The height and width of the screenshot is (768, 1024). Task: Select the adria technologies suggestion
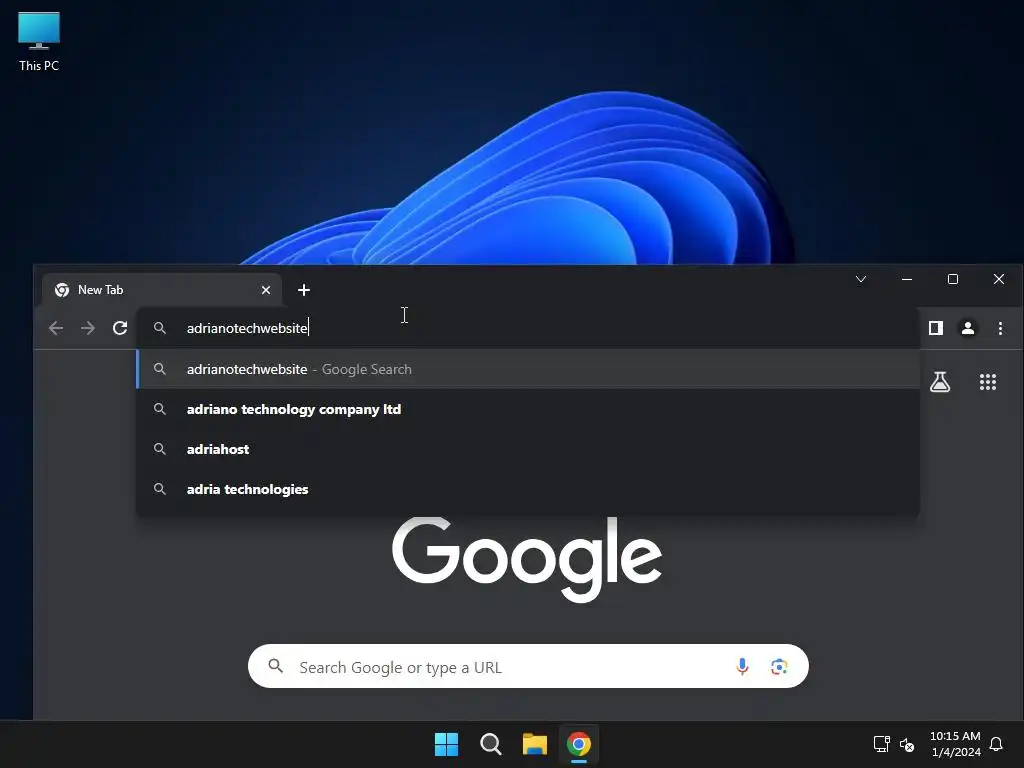(528, 489)
